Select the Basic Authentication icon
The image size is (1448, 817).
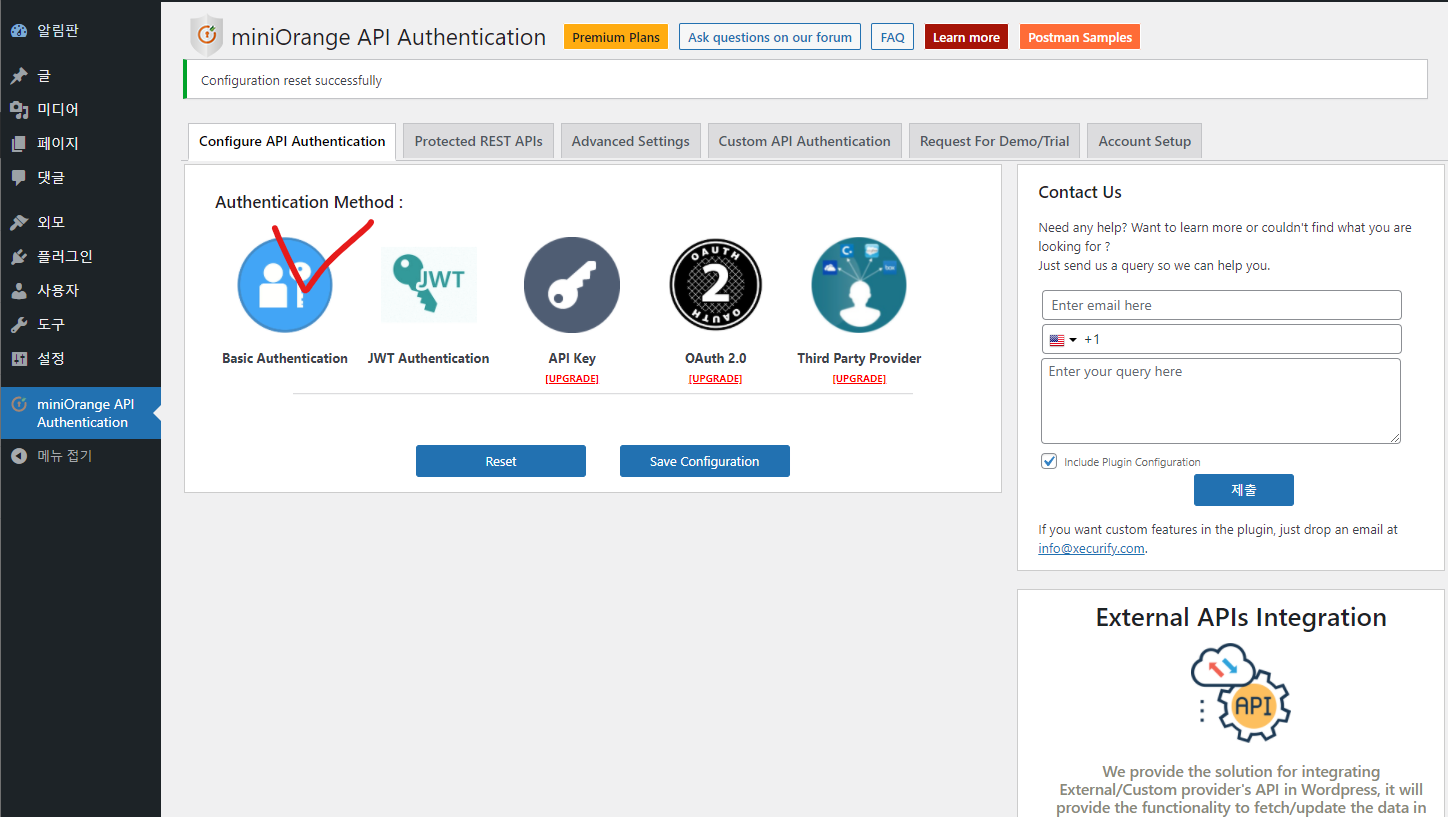(x=285, y=285)
